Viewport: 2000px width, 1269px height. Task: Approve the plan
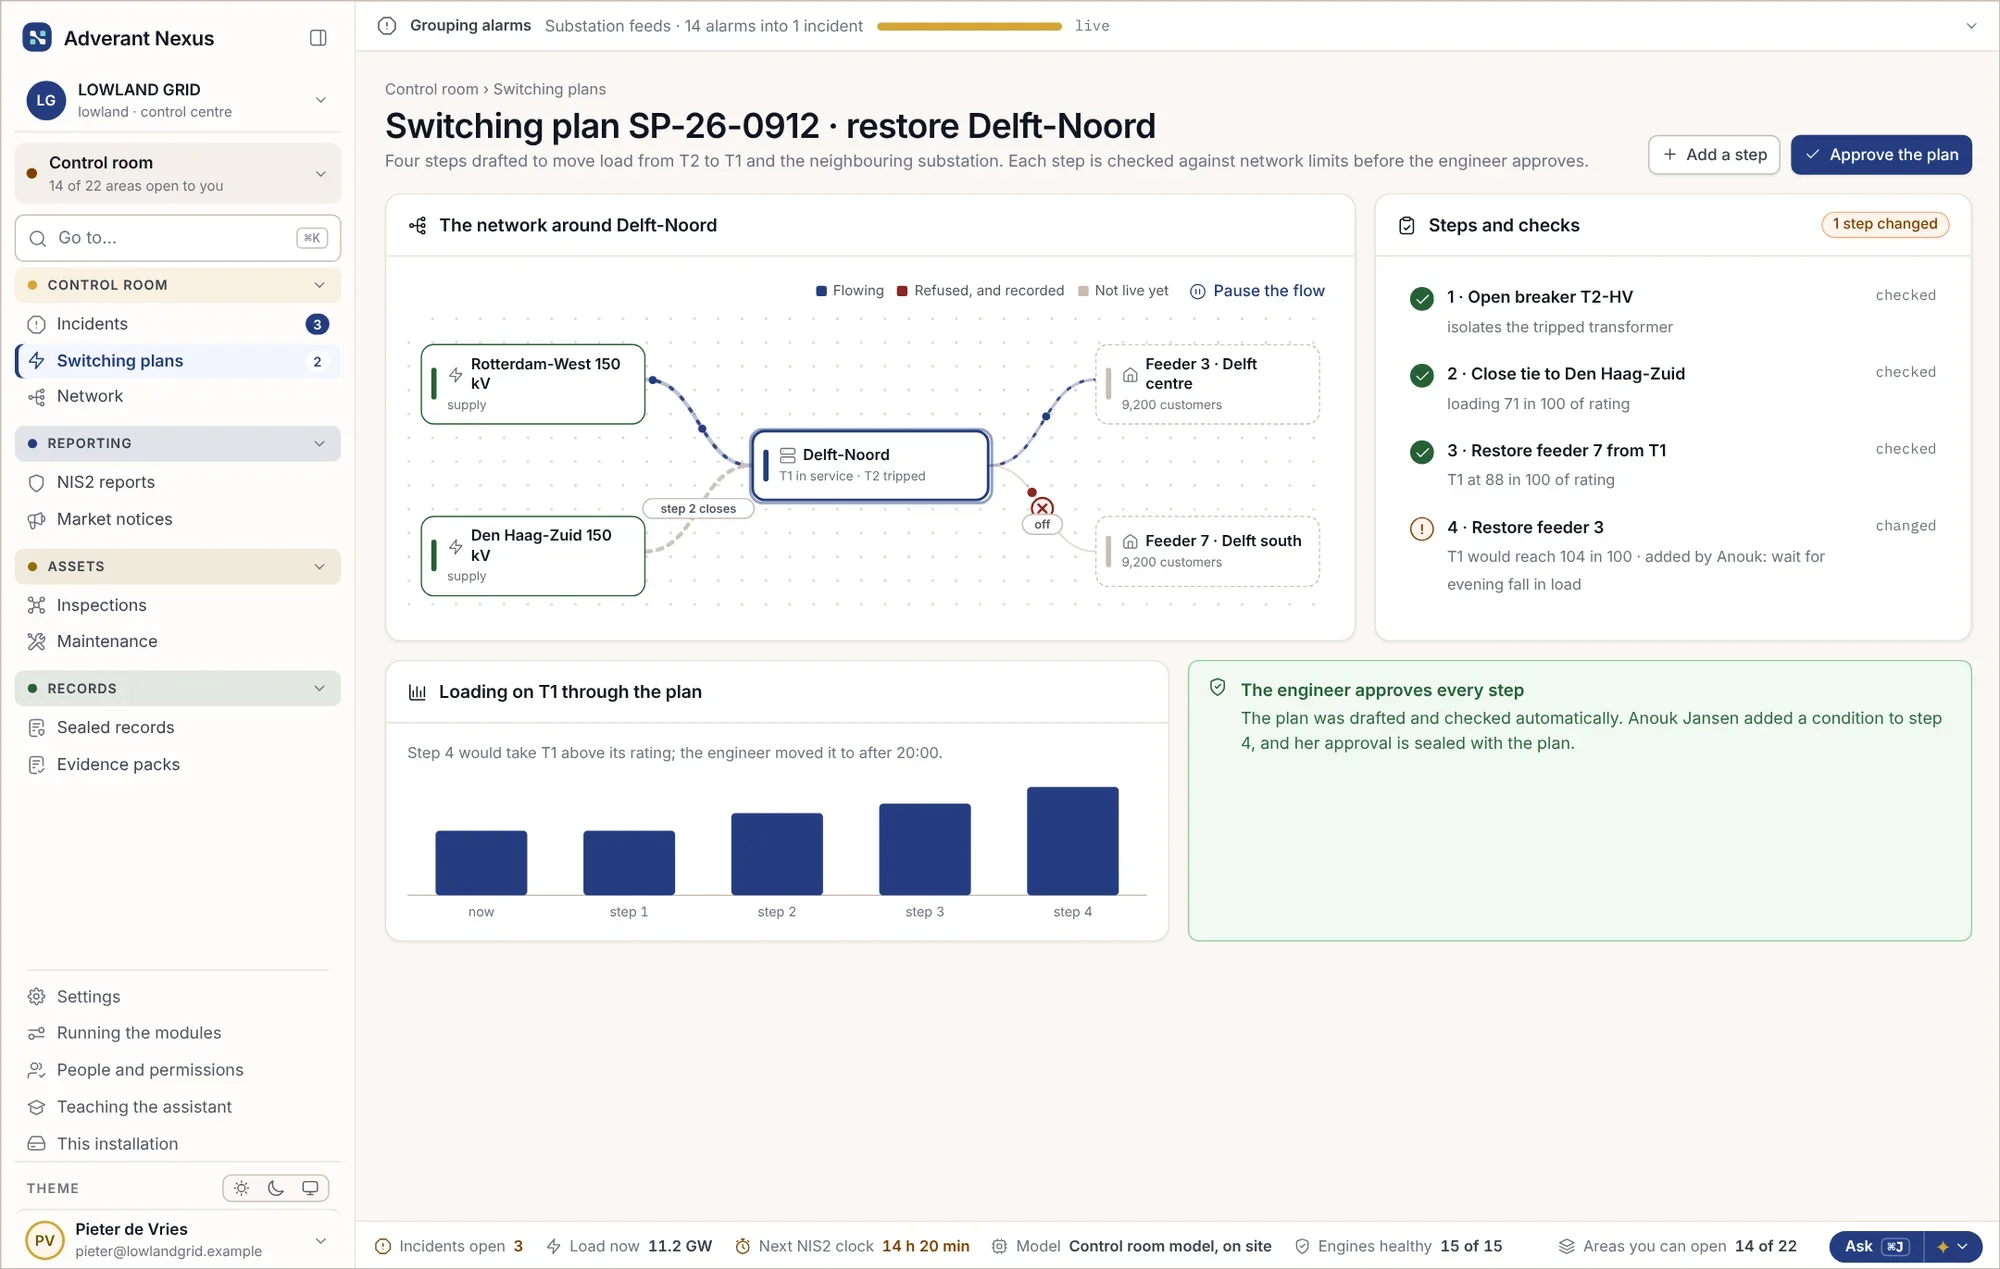[x=1881, y=155]
